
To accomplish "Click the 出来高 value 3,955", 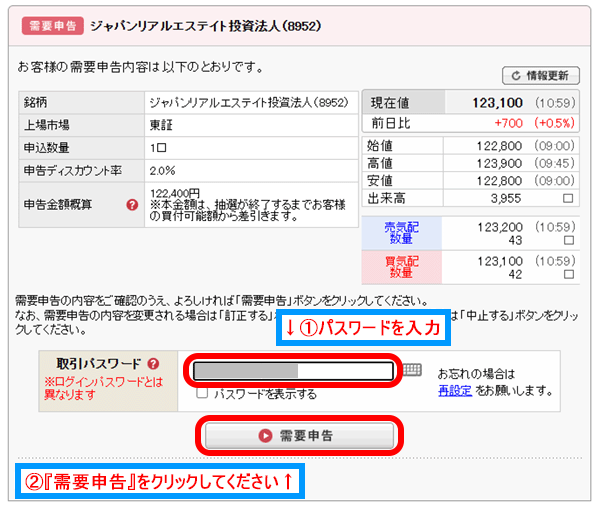I will point(506,198).
